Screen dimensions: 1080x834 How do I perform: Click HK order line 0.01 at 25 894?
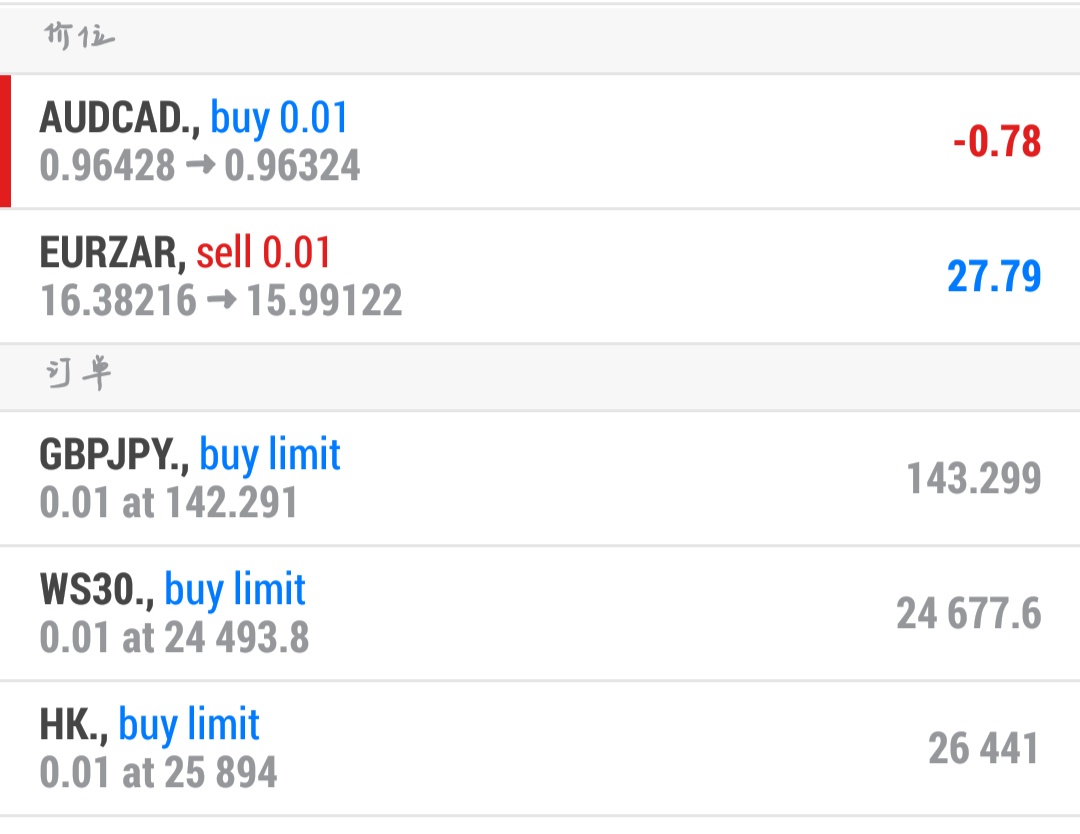click(158, 773)
